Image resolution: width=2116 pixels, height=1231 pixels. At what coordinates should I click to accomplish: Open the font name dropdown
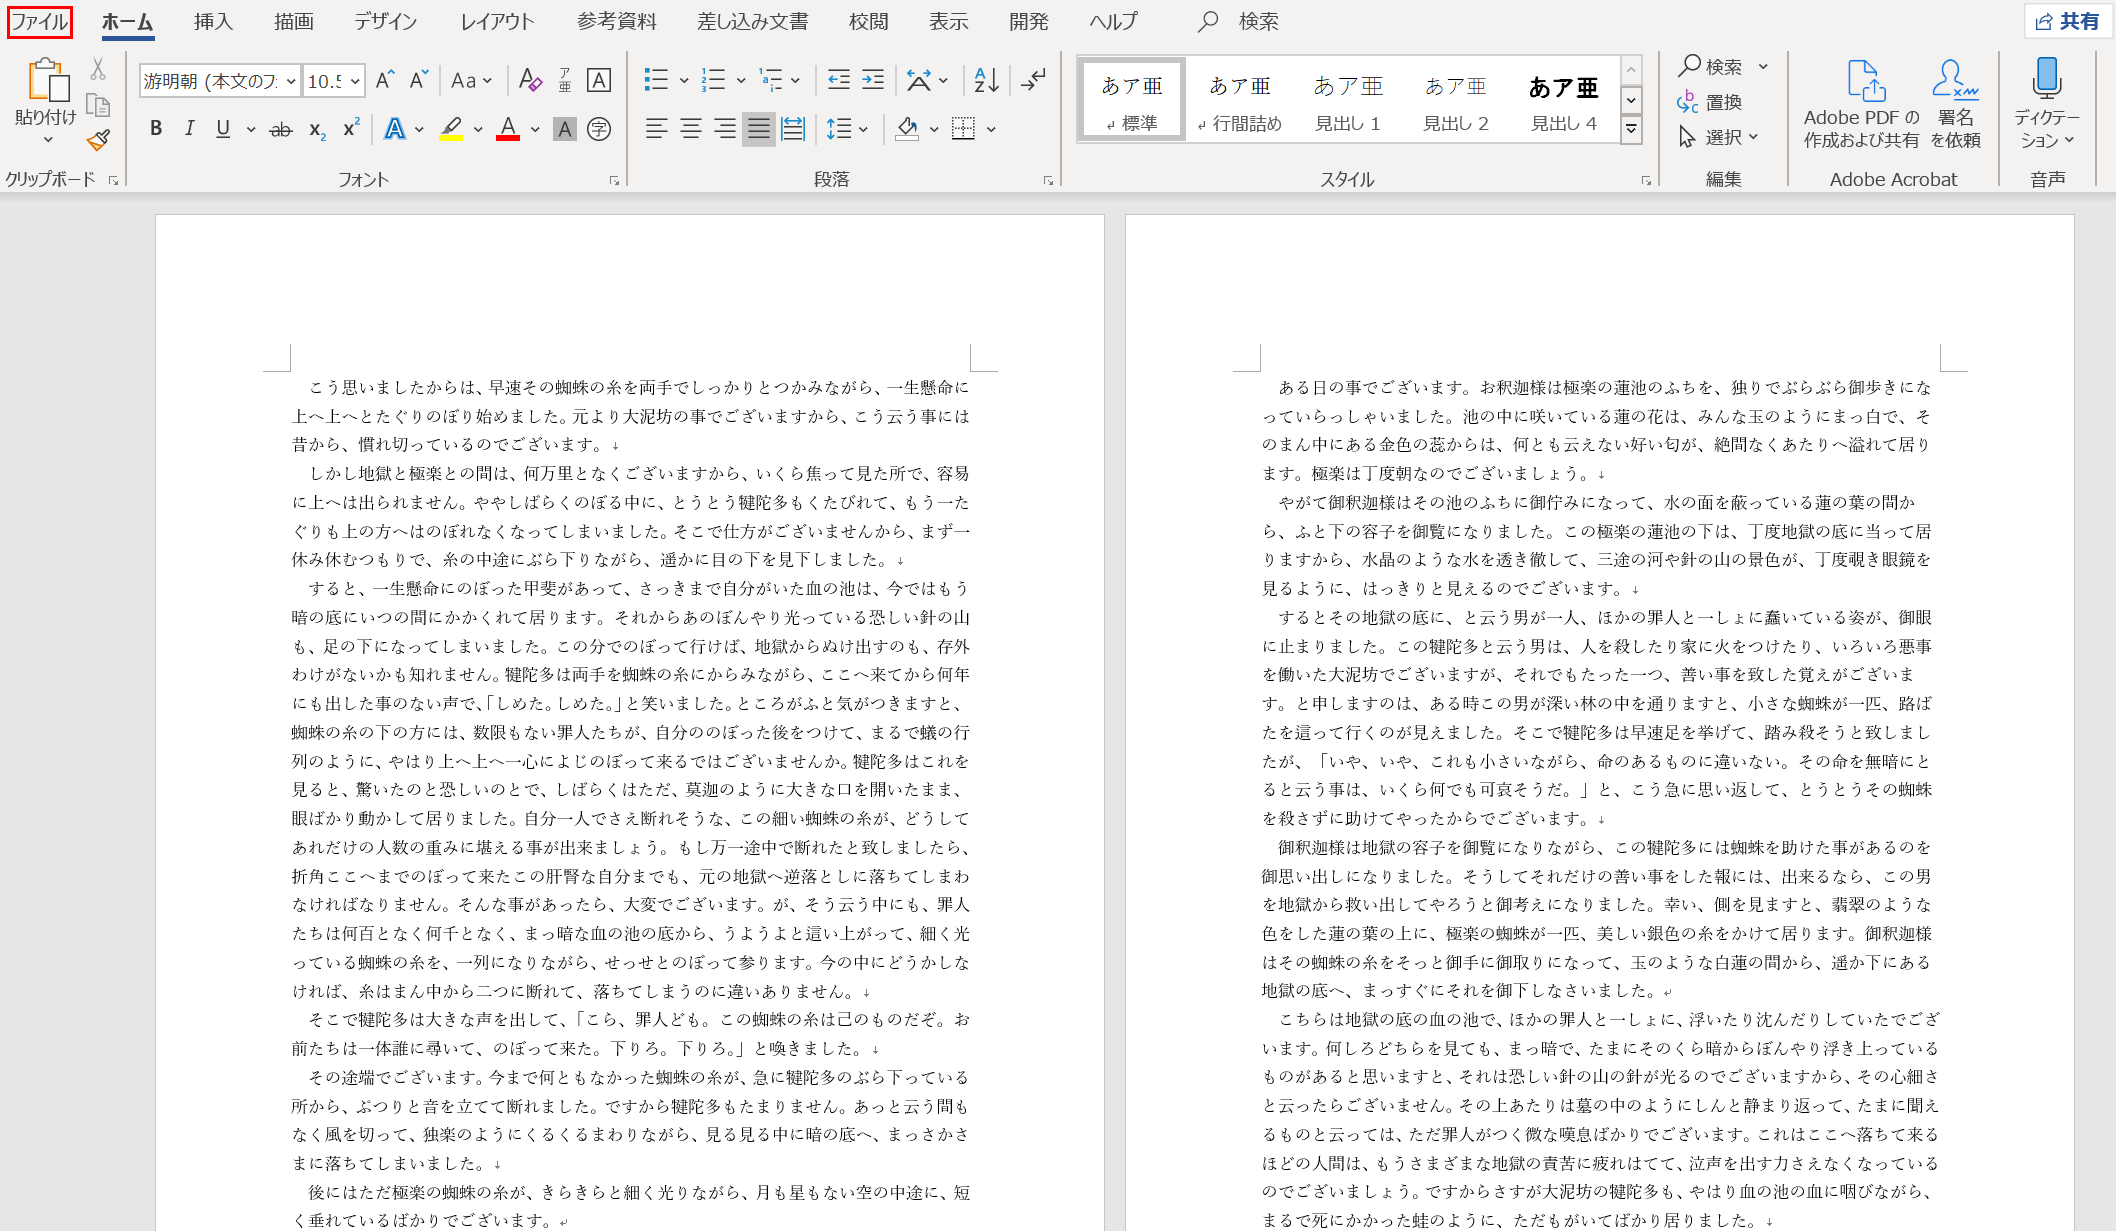pyautogui.click(x=291, y=81)
